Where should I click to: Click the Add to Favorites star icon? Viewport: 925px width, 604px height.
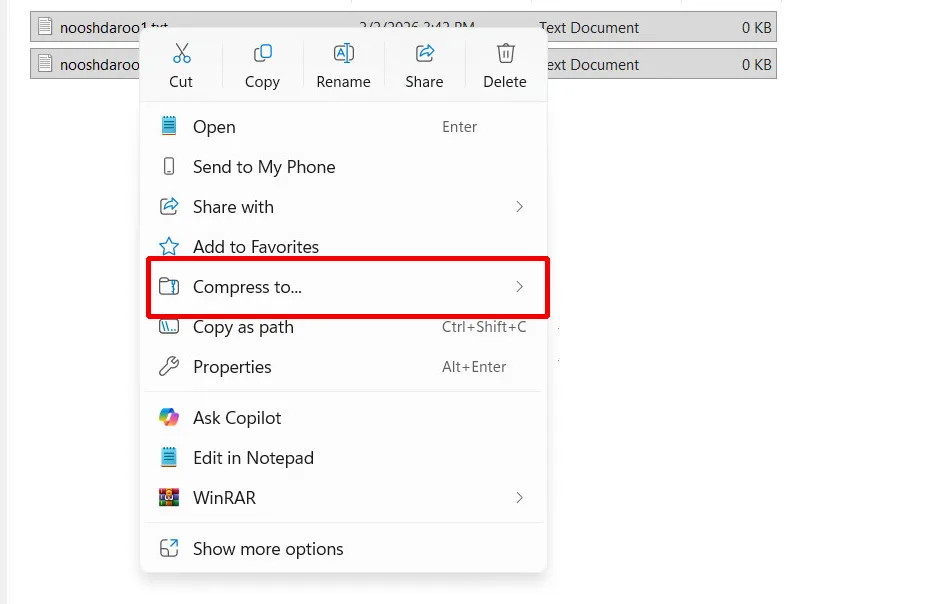pos(169,247)
